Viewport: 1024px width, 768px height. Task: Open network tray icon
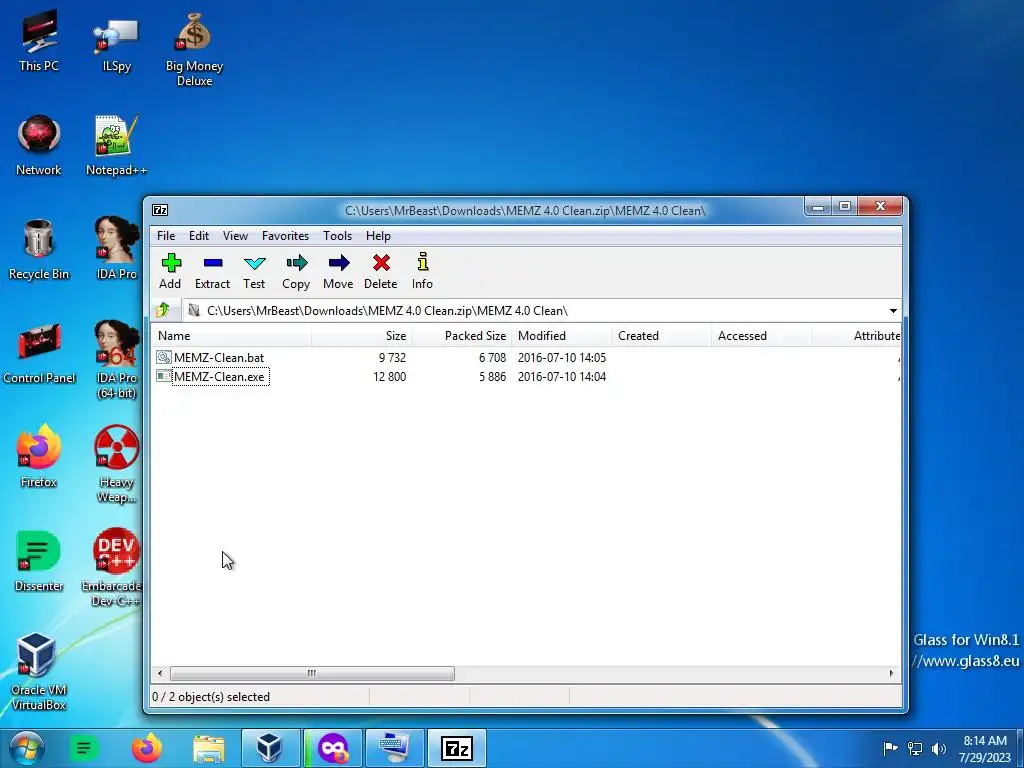click(915, 748)
